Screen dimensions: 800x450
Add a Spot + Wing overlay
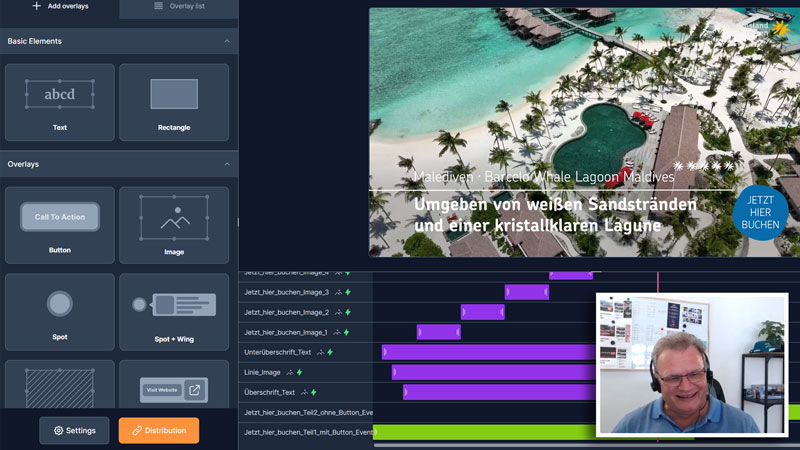[174, 311]
